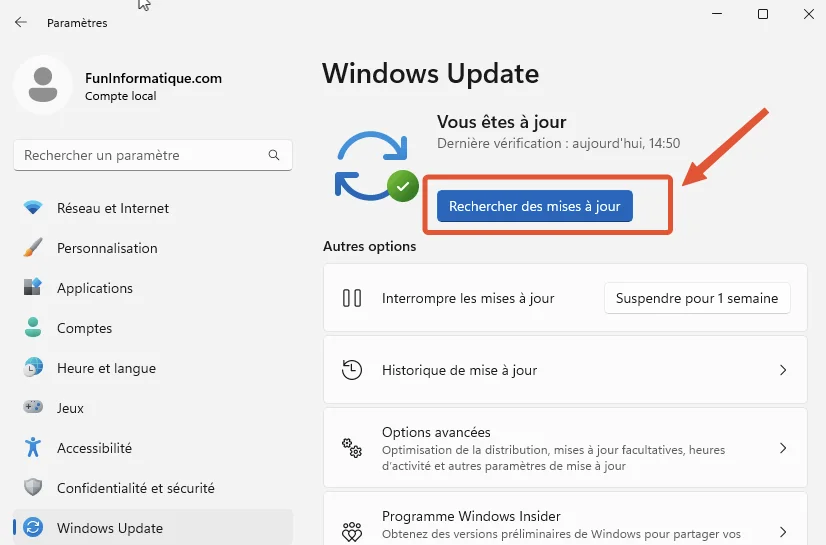826x545 pixels.
Task: Open Personnalisation settings
Action: [x=153, y=248]
